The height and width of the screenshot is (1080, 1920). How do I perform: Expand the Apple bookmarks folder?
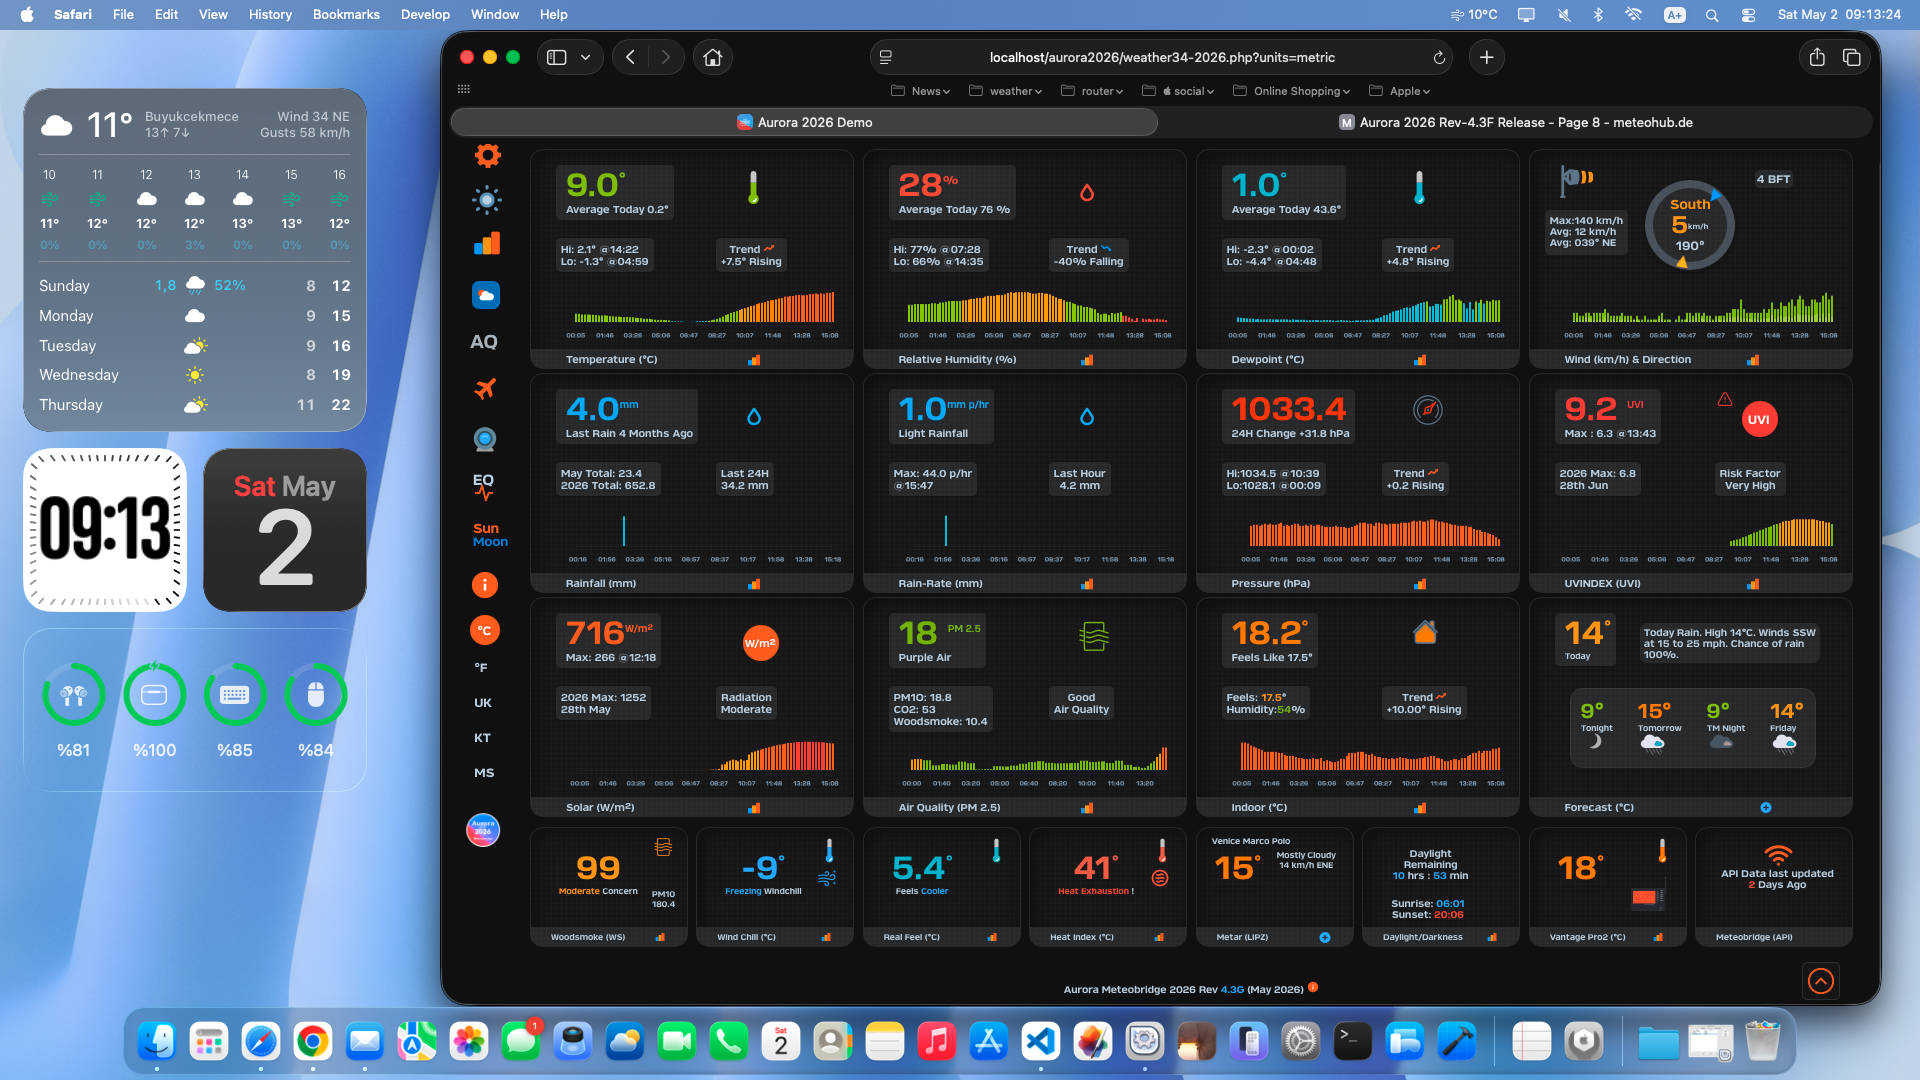[1400, 91]
